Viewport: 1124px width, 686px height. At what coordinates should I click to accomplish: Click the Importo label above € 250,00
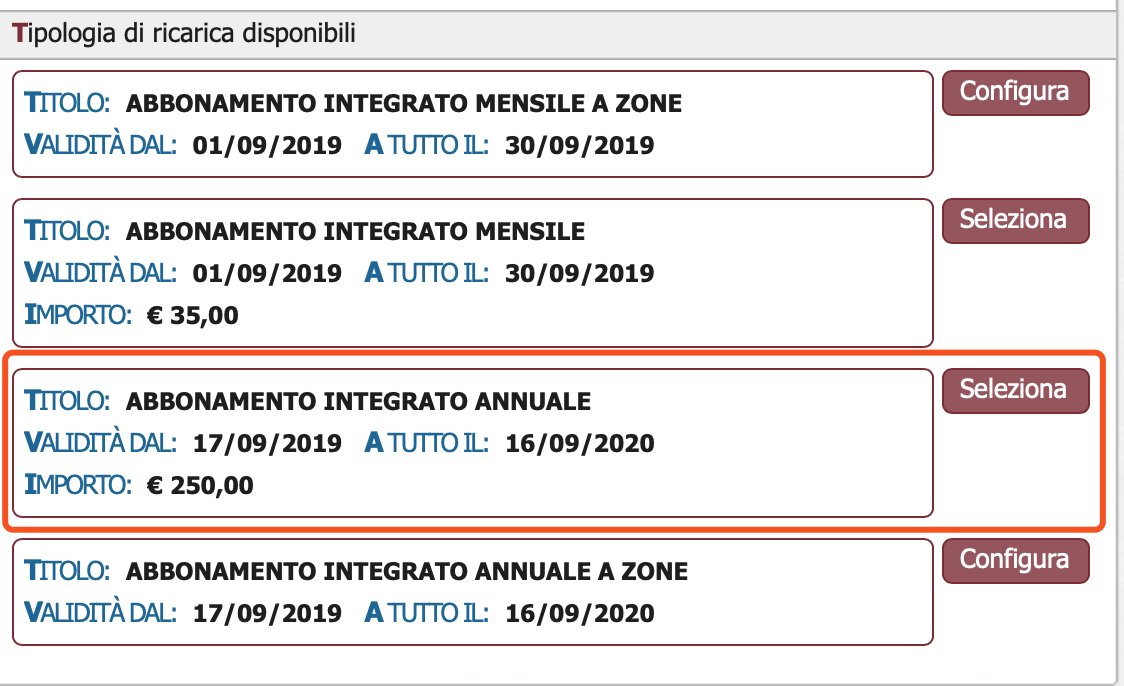pos(78,485)
